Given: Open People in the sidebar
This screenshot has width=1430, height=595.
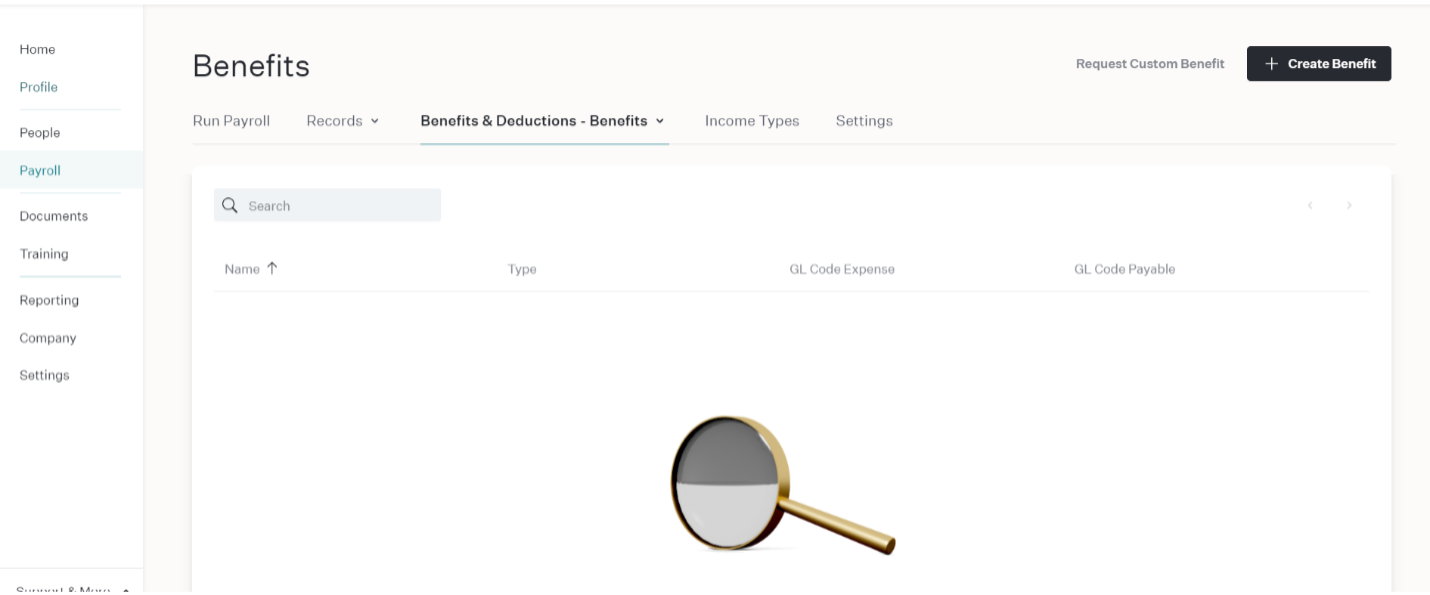Looking at the screenshot, I should pyautogui.click(x=40, y=132).
